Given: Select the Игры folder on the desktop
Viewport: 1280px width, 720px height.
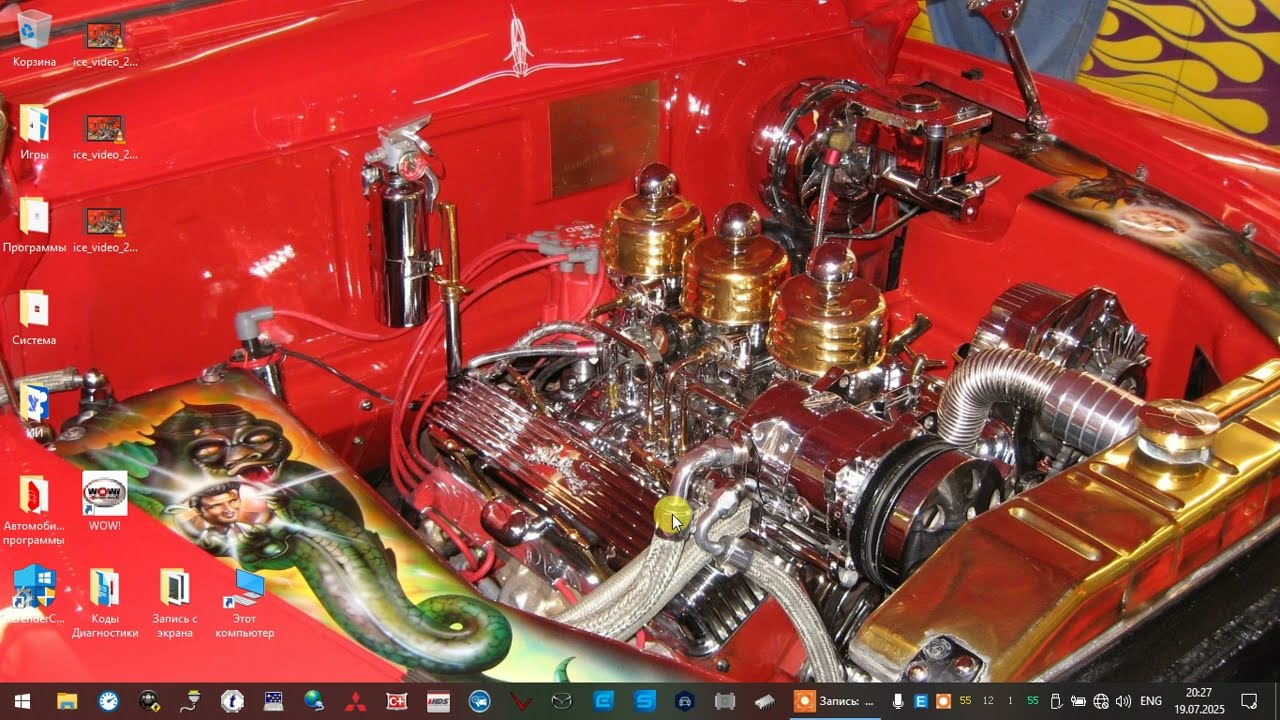Looking at the screenshot, I should tap(34, 132).
